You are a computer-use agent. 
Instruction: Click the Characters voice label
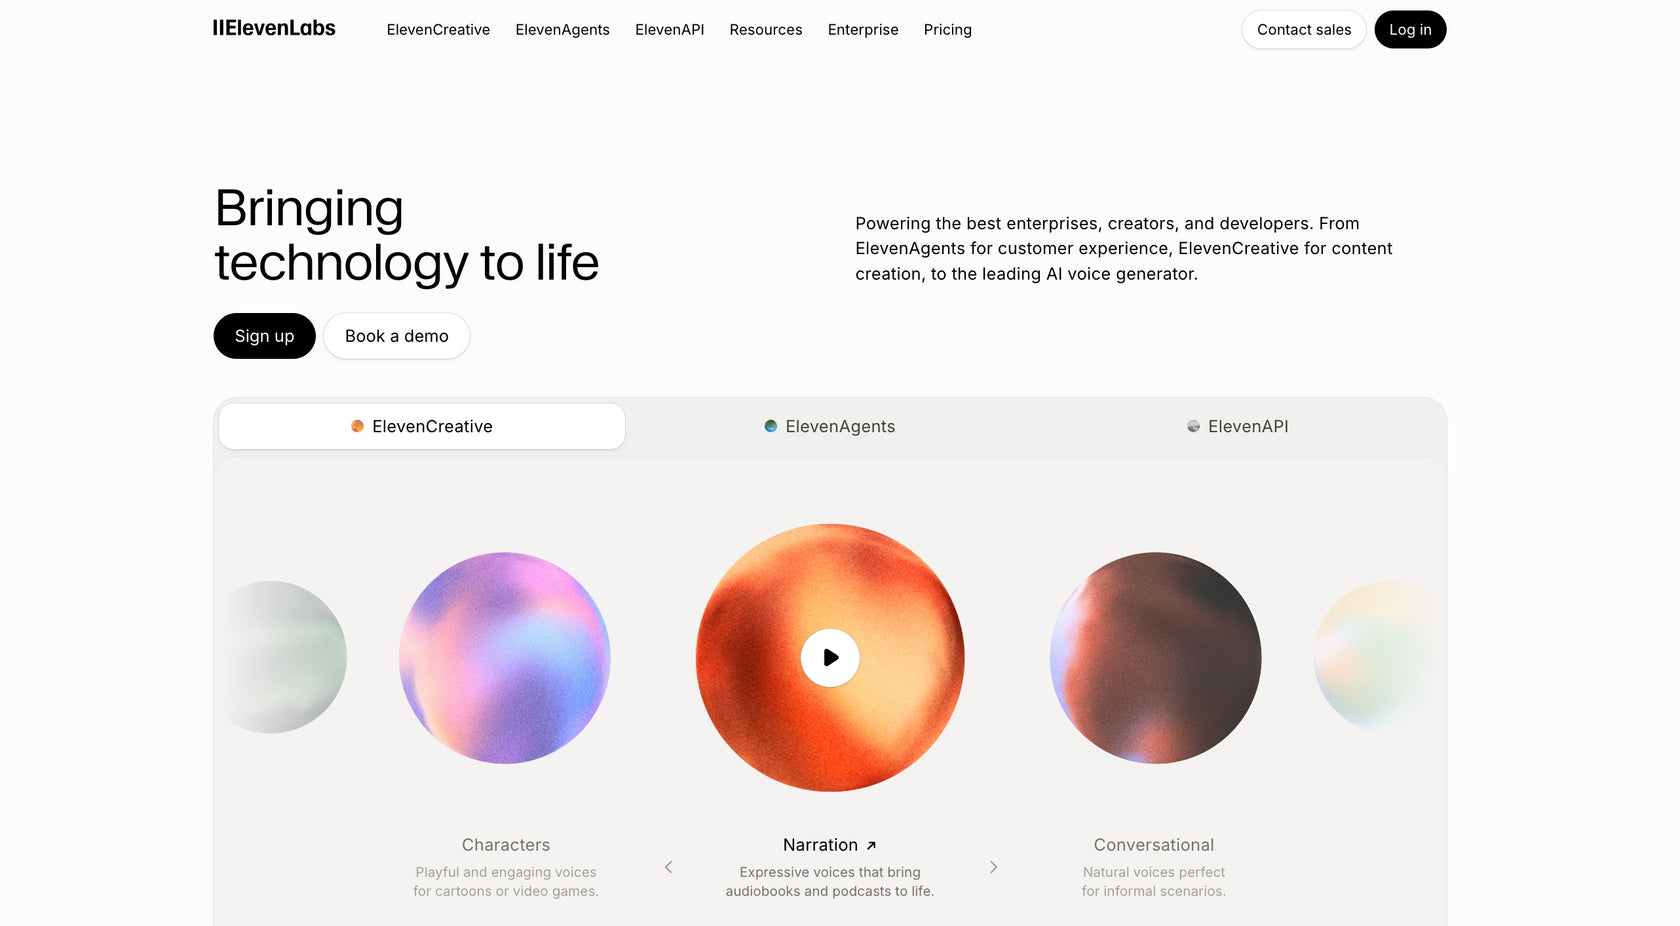[506, 845]
